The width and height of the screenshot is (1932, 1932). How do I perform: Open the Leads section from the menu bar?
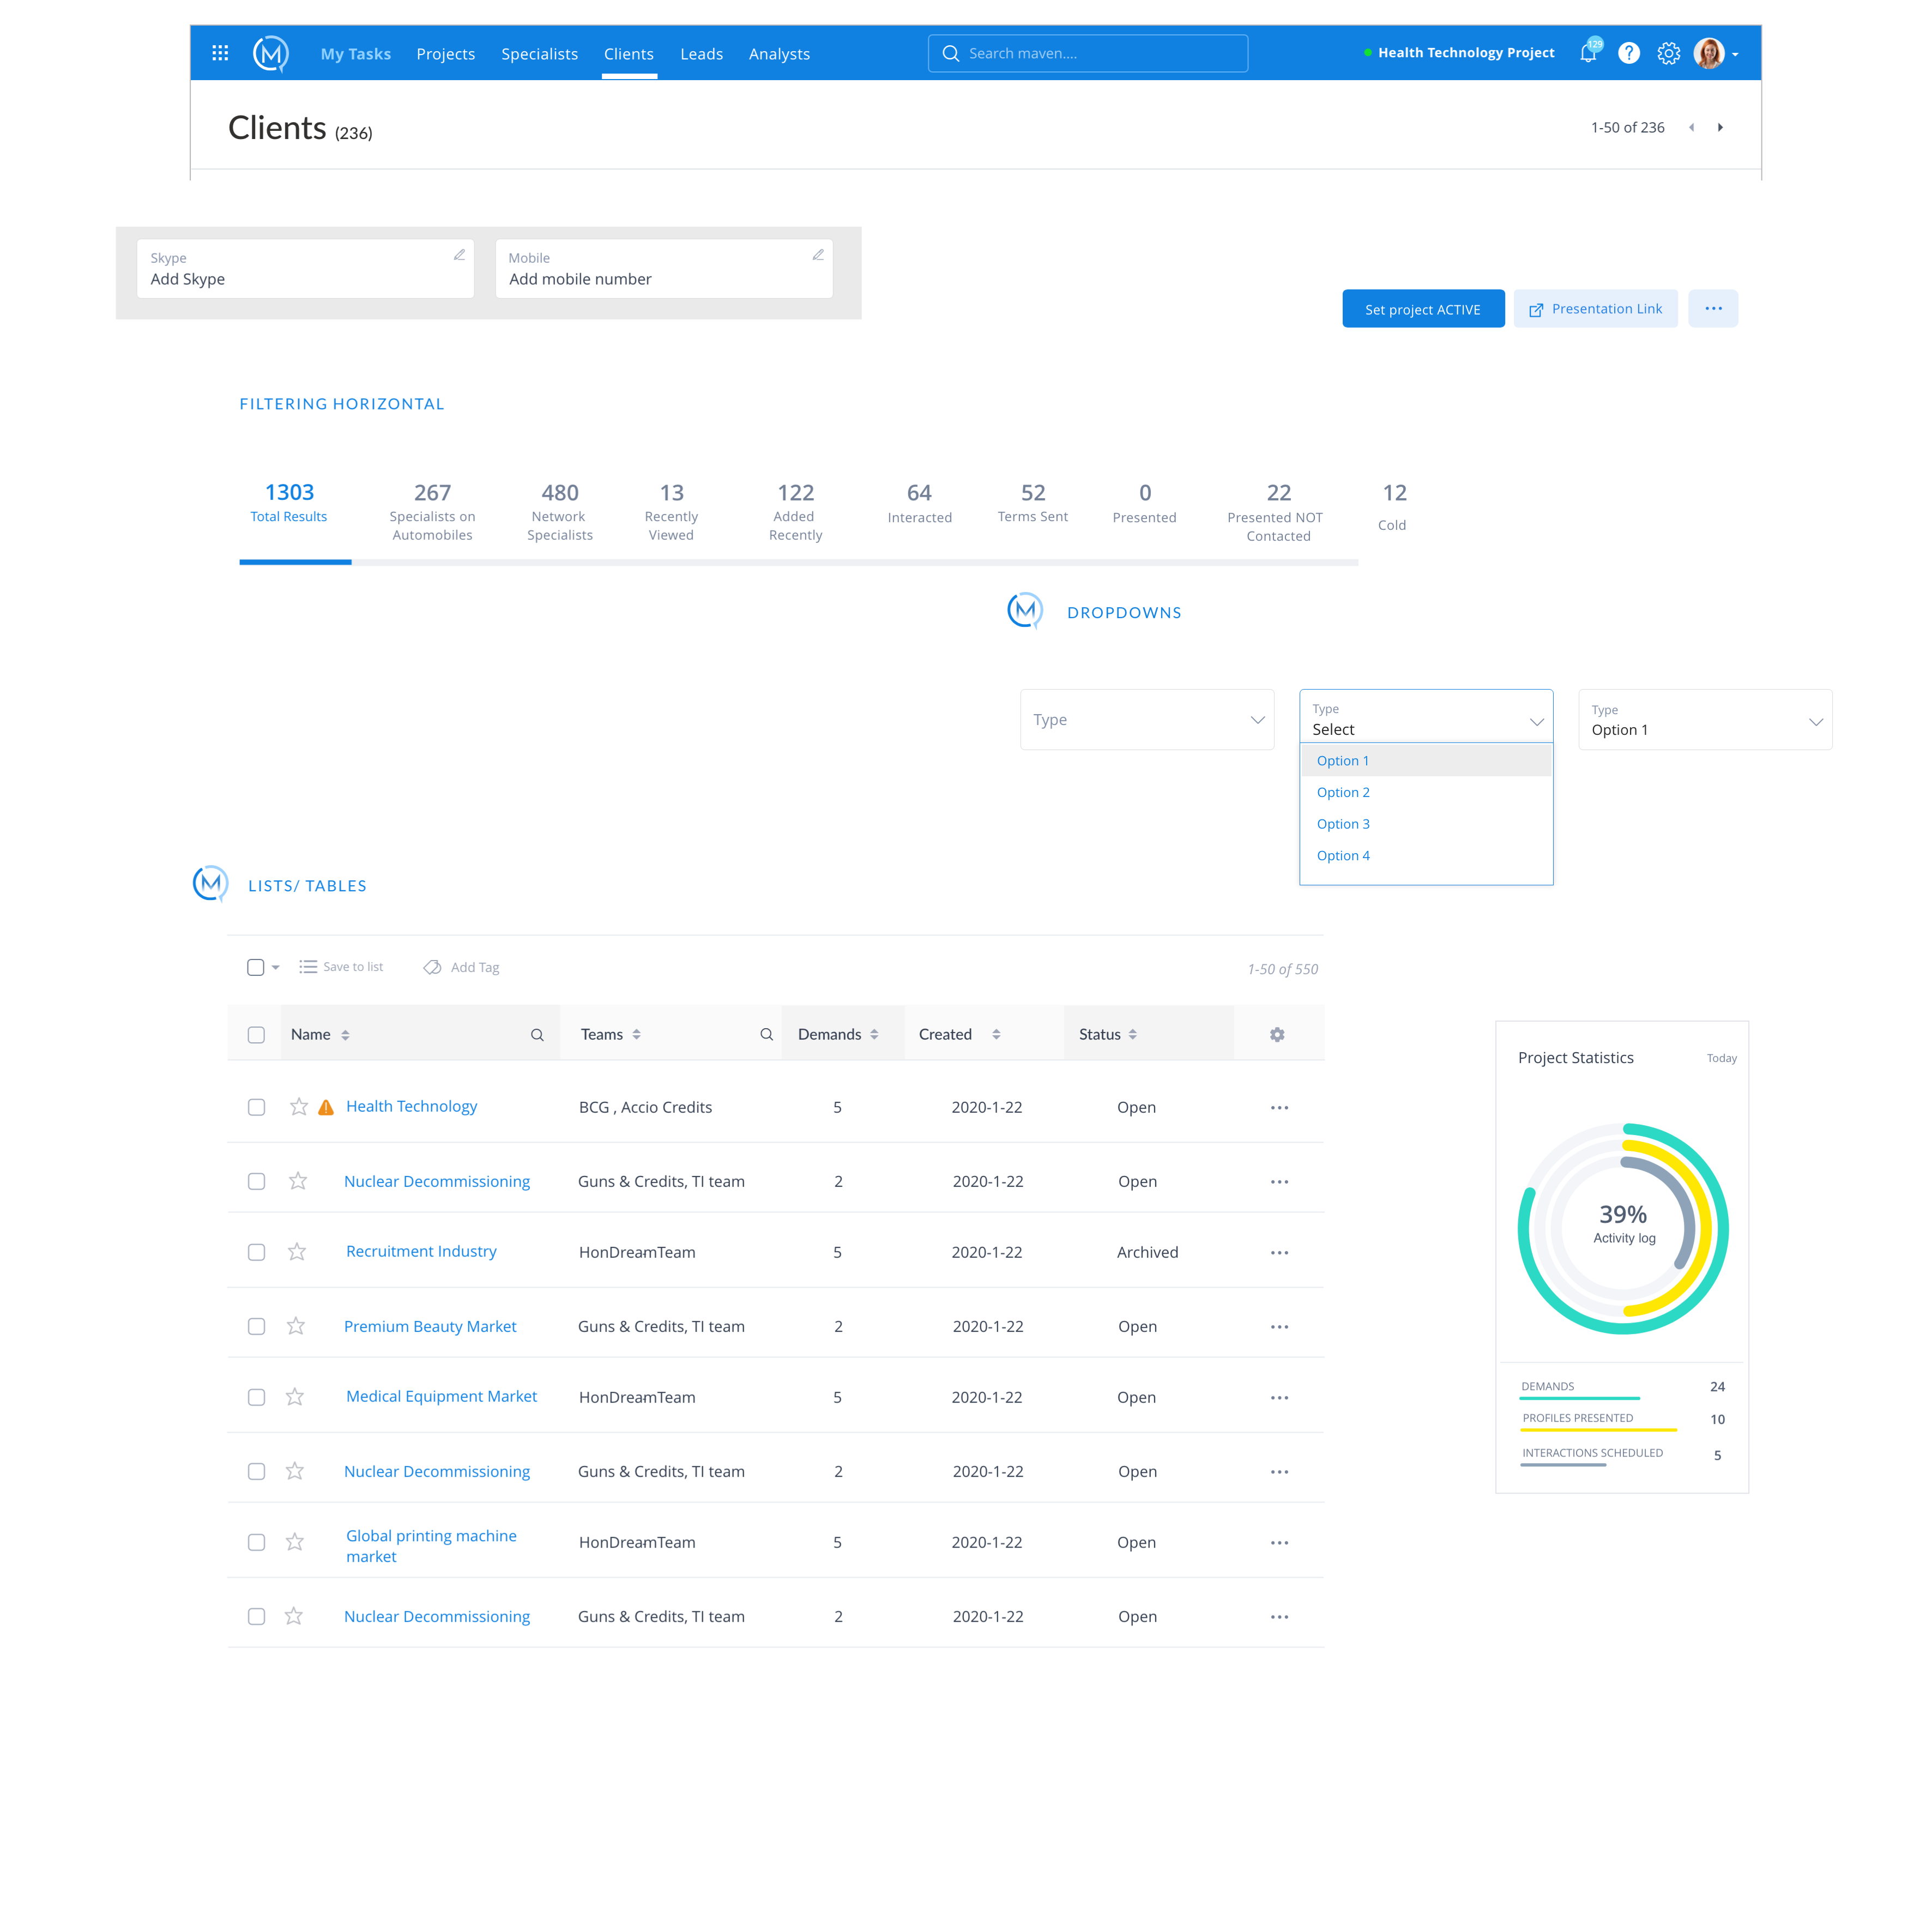point(702,53)
